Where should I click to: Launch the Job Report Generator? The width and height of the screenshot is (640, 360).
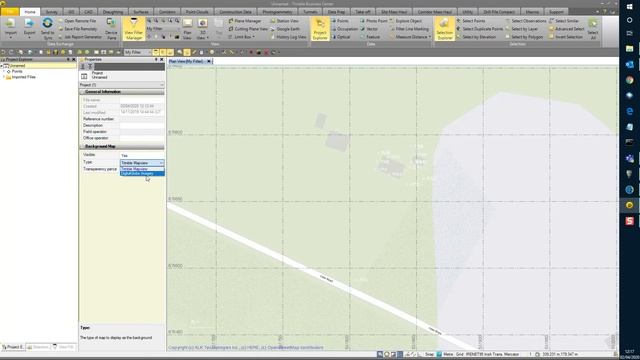80,37
